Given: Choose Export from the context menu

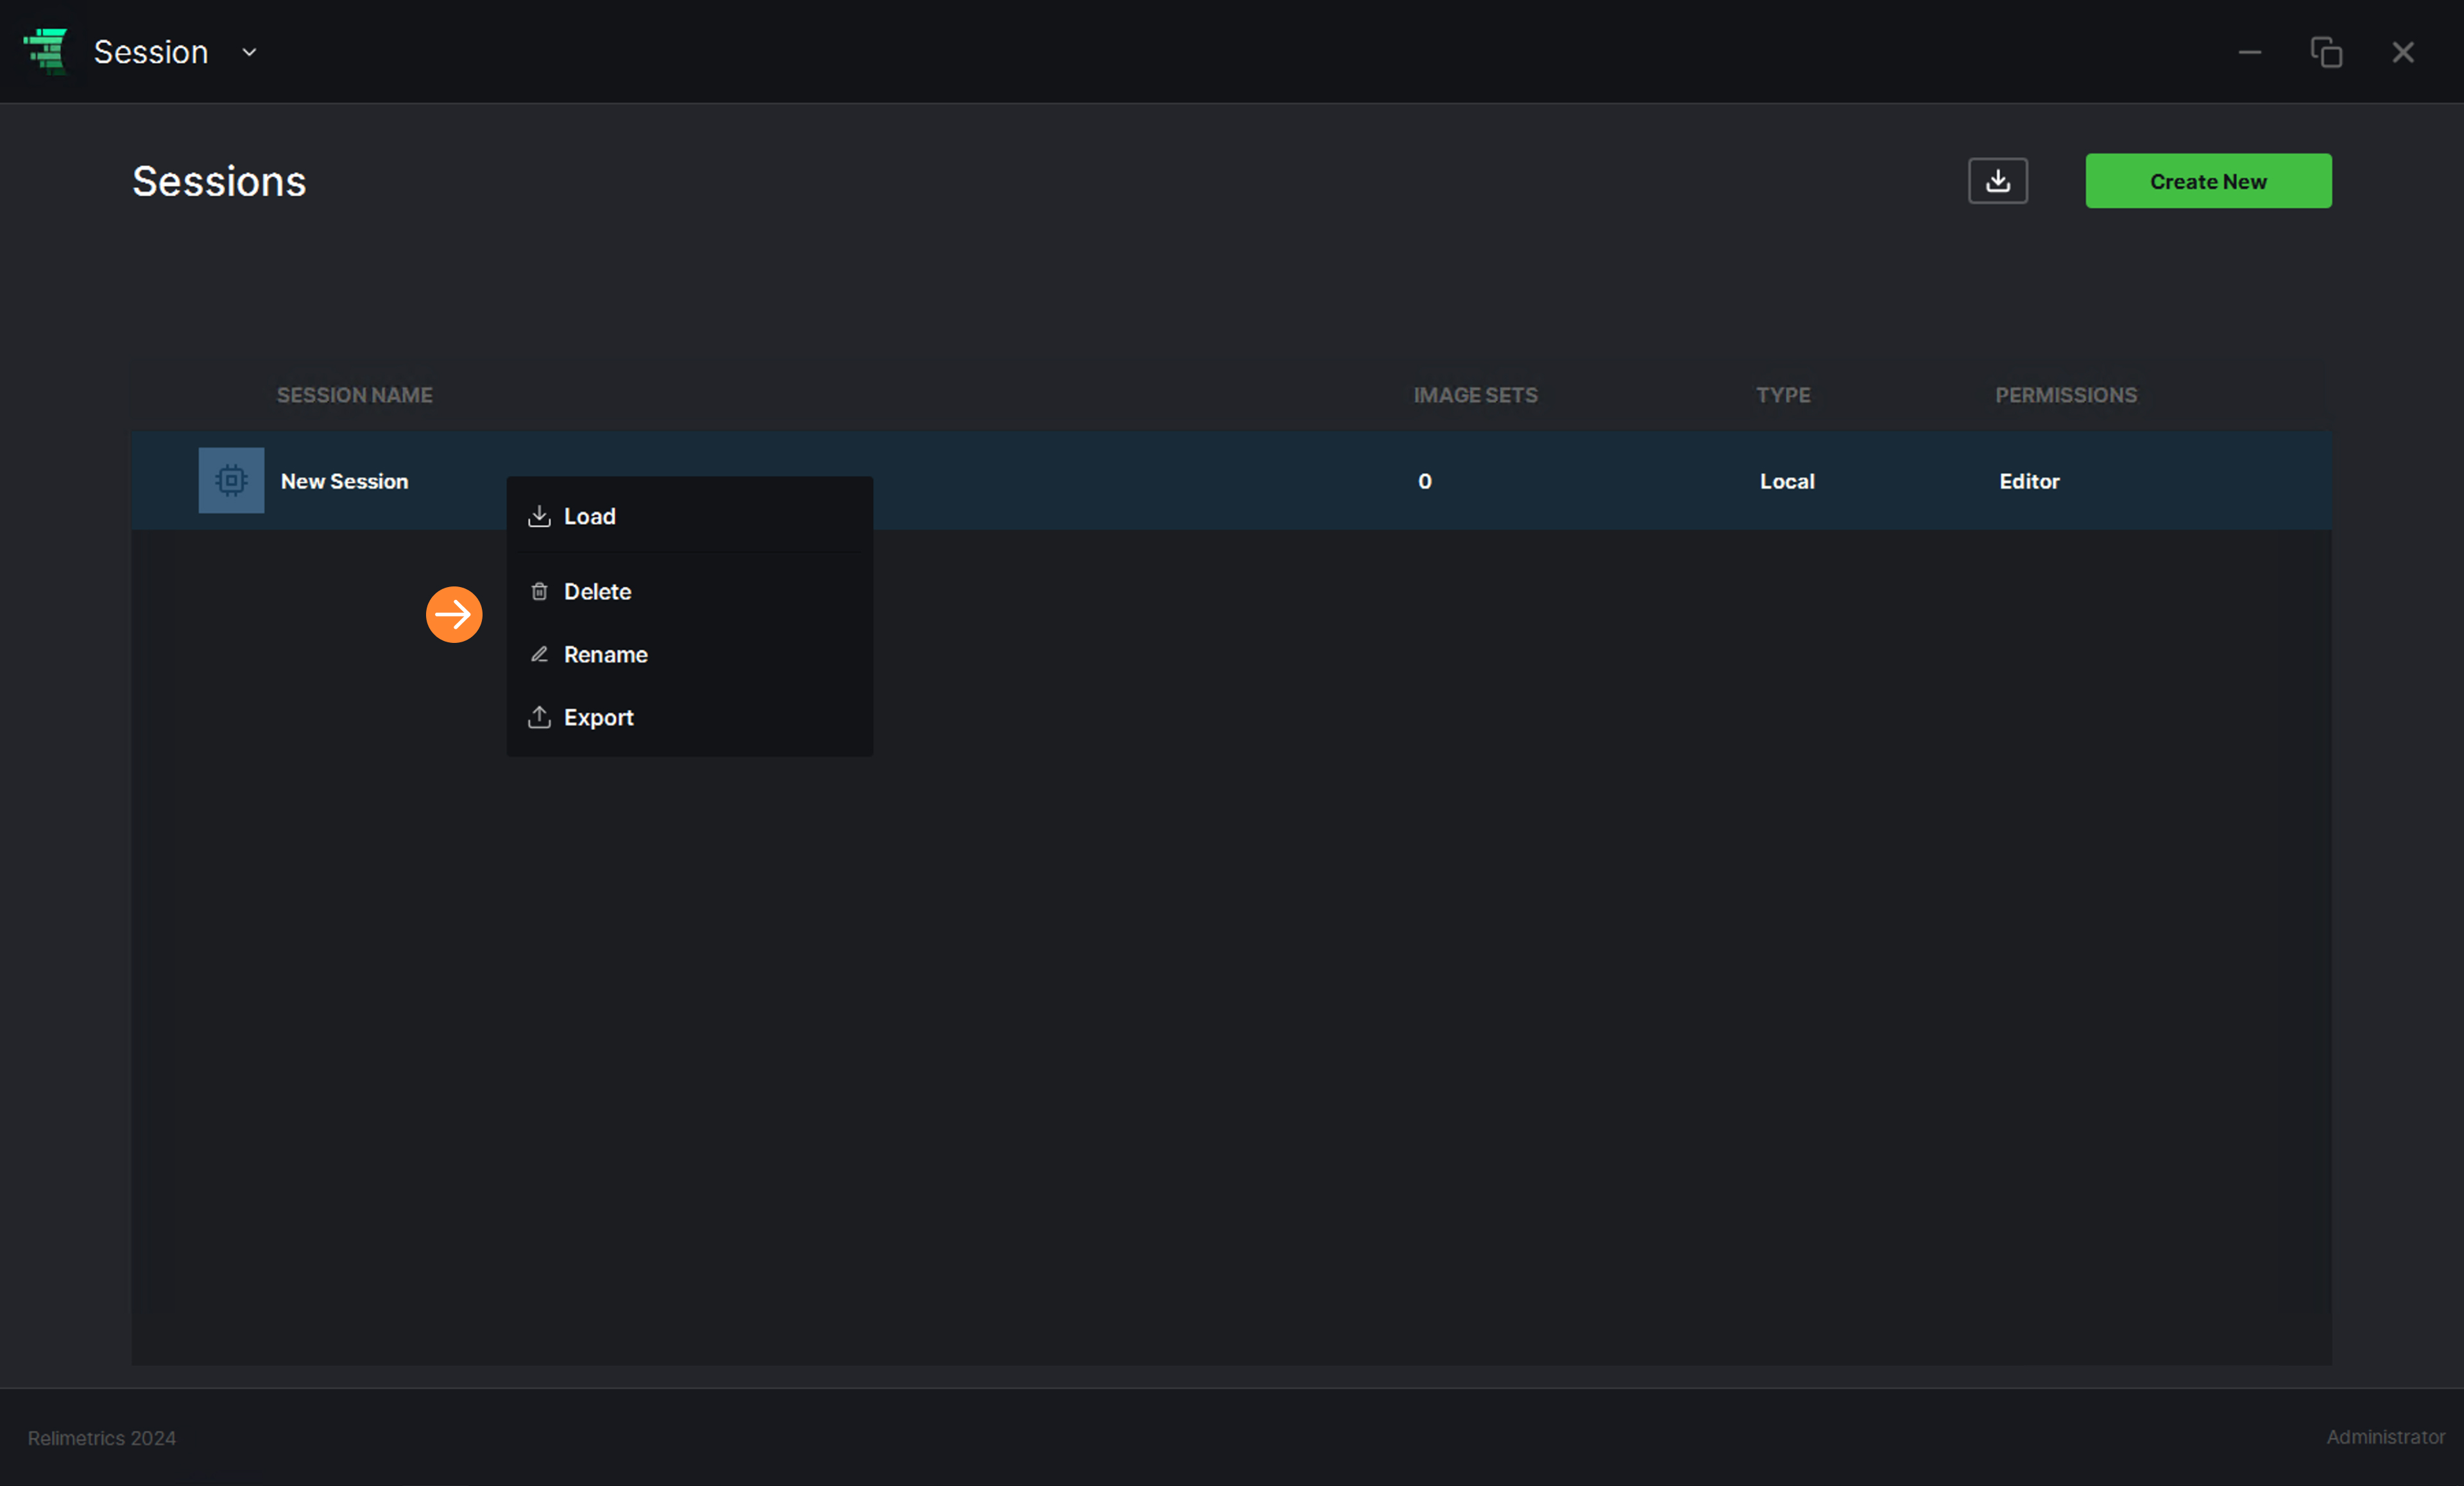Looking at the screenshot, I should coord(689,717).
